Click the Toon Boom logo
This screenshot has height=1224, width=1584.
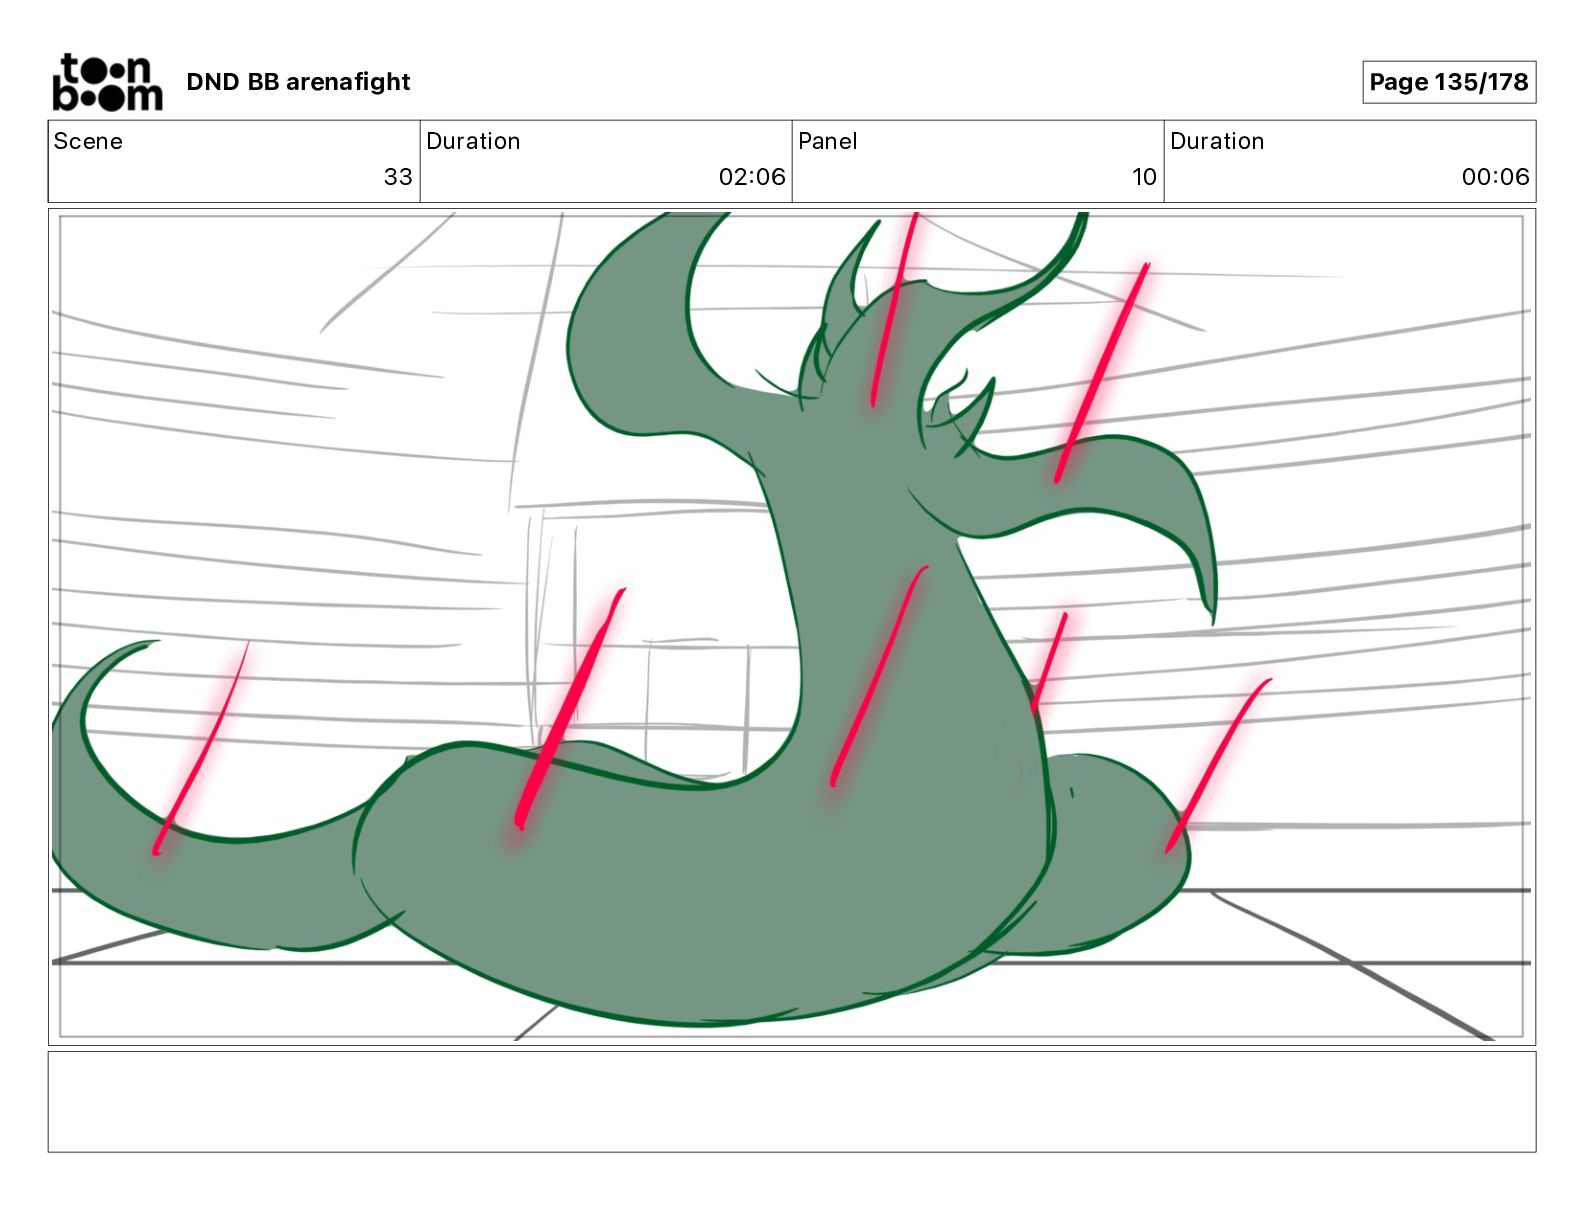pos(107,82)
